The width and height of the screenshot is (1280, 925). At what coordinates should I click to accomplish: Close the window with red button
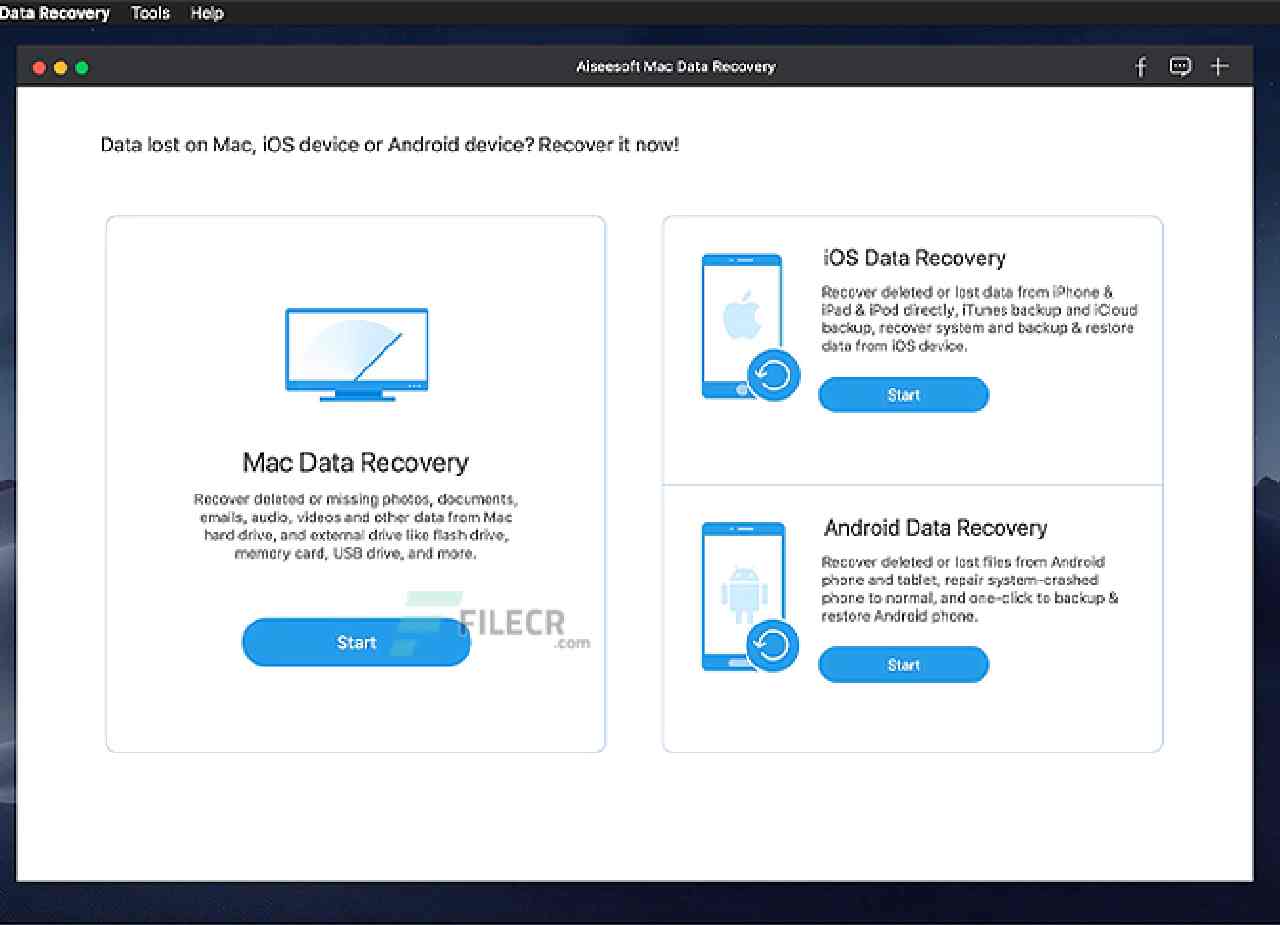click(x=39, y=67)
